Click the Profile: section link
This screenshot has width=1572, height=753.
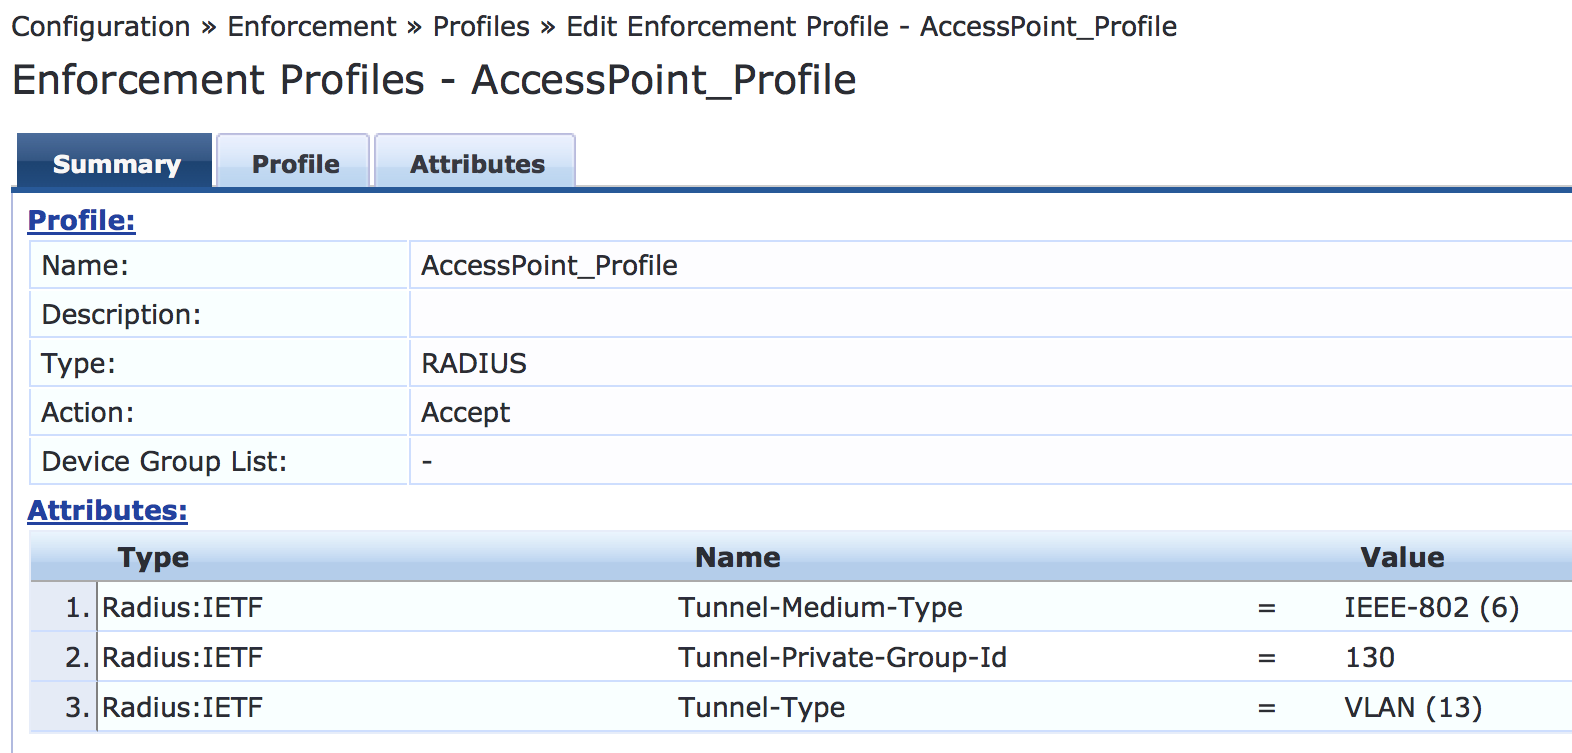(x=81, y=220)
